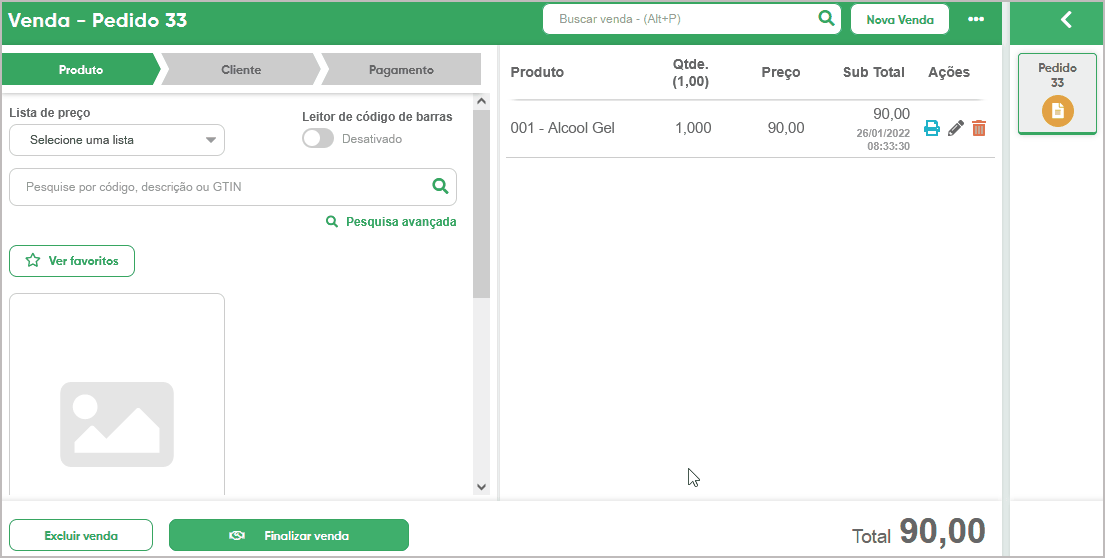The width and height of the screenshot is (1105, 558).
Task: Click the date 26/01/2022 in Sub Total
Action: pyautogui.click(x=883, y=132)
